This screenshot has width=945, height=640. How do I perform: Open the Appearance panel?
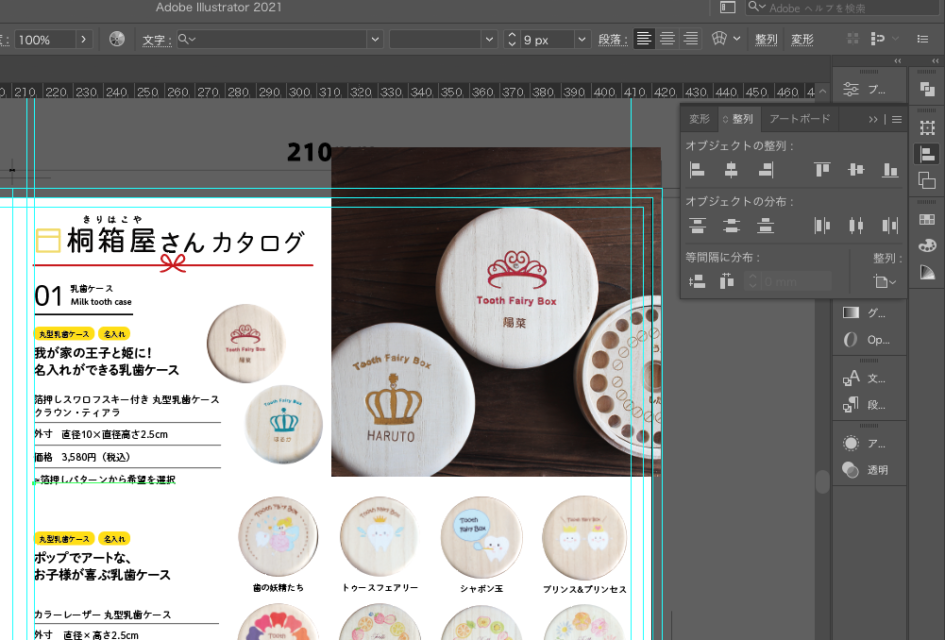[x=865, y=444]
